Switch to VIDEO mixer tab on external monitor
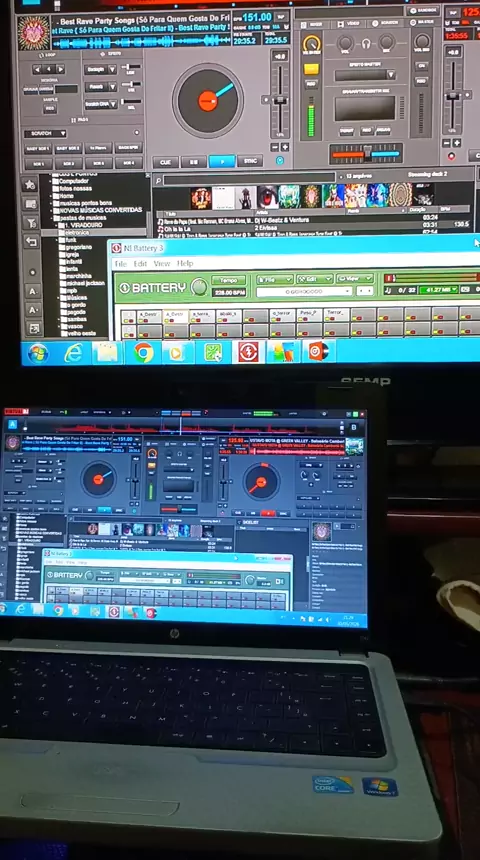Image resolution: width=480 pixels, height=860 pixels. [349, 24]
